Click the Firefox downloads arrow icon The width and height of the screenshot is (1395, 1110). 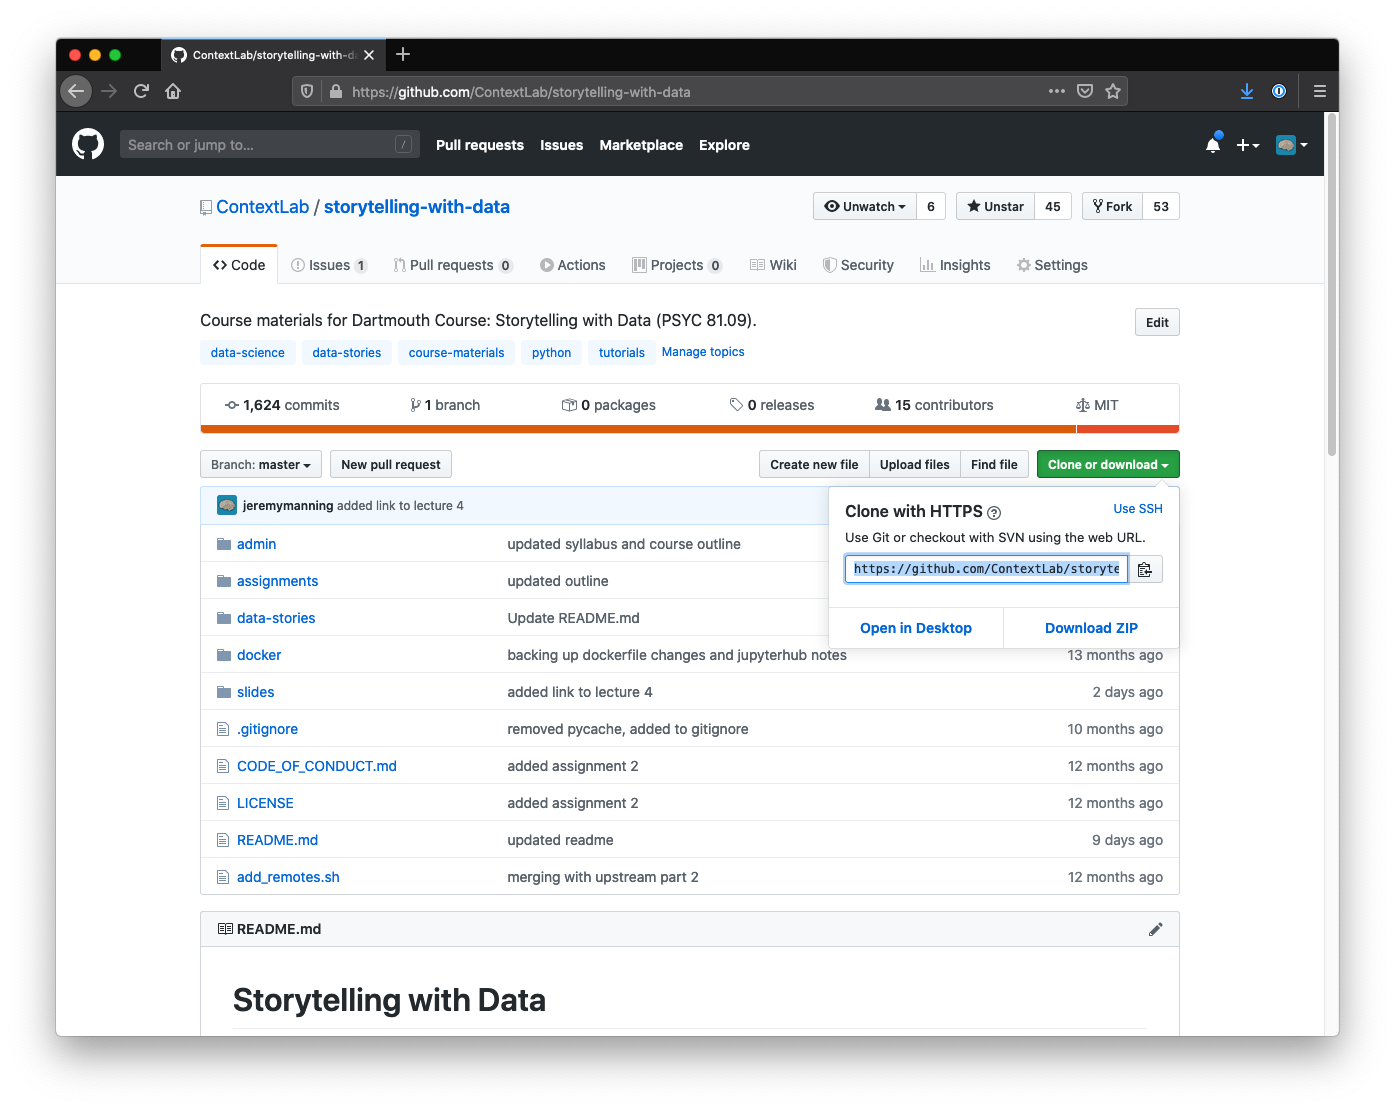(x=1247, y=91)
